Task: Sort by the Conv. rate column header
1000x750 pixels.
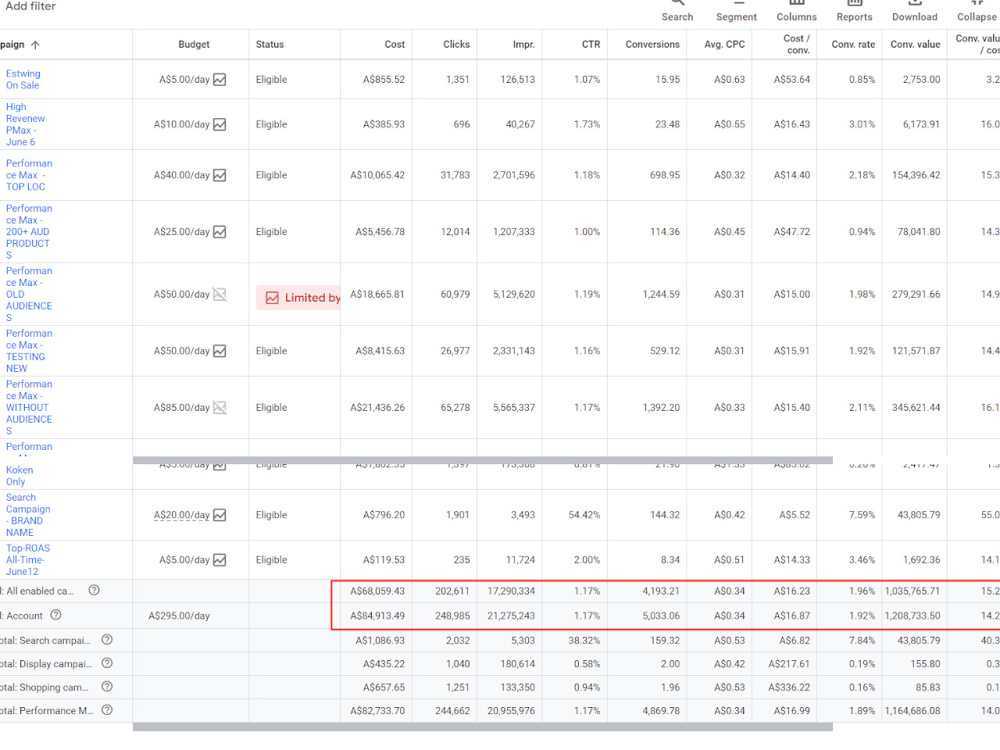Action: 853,45
